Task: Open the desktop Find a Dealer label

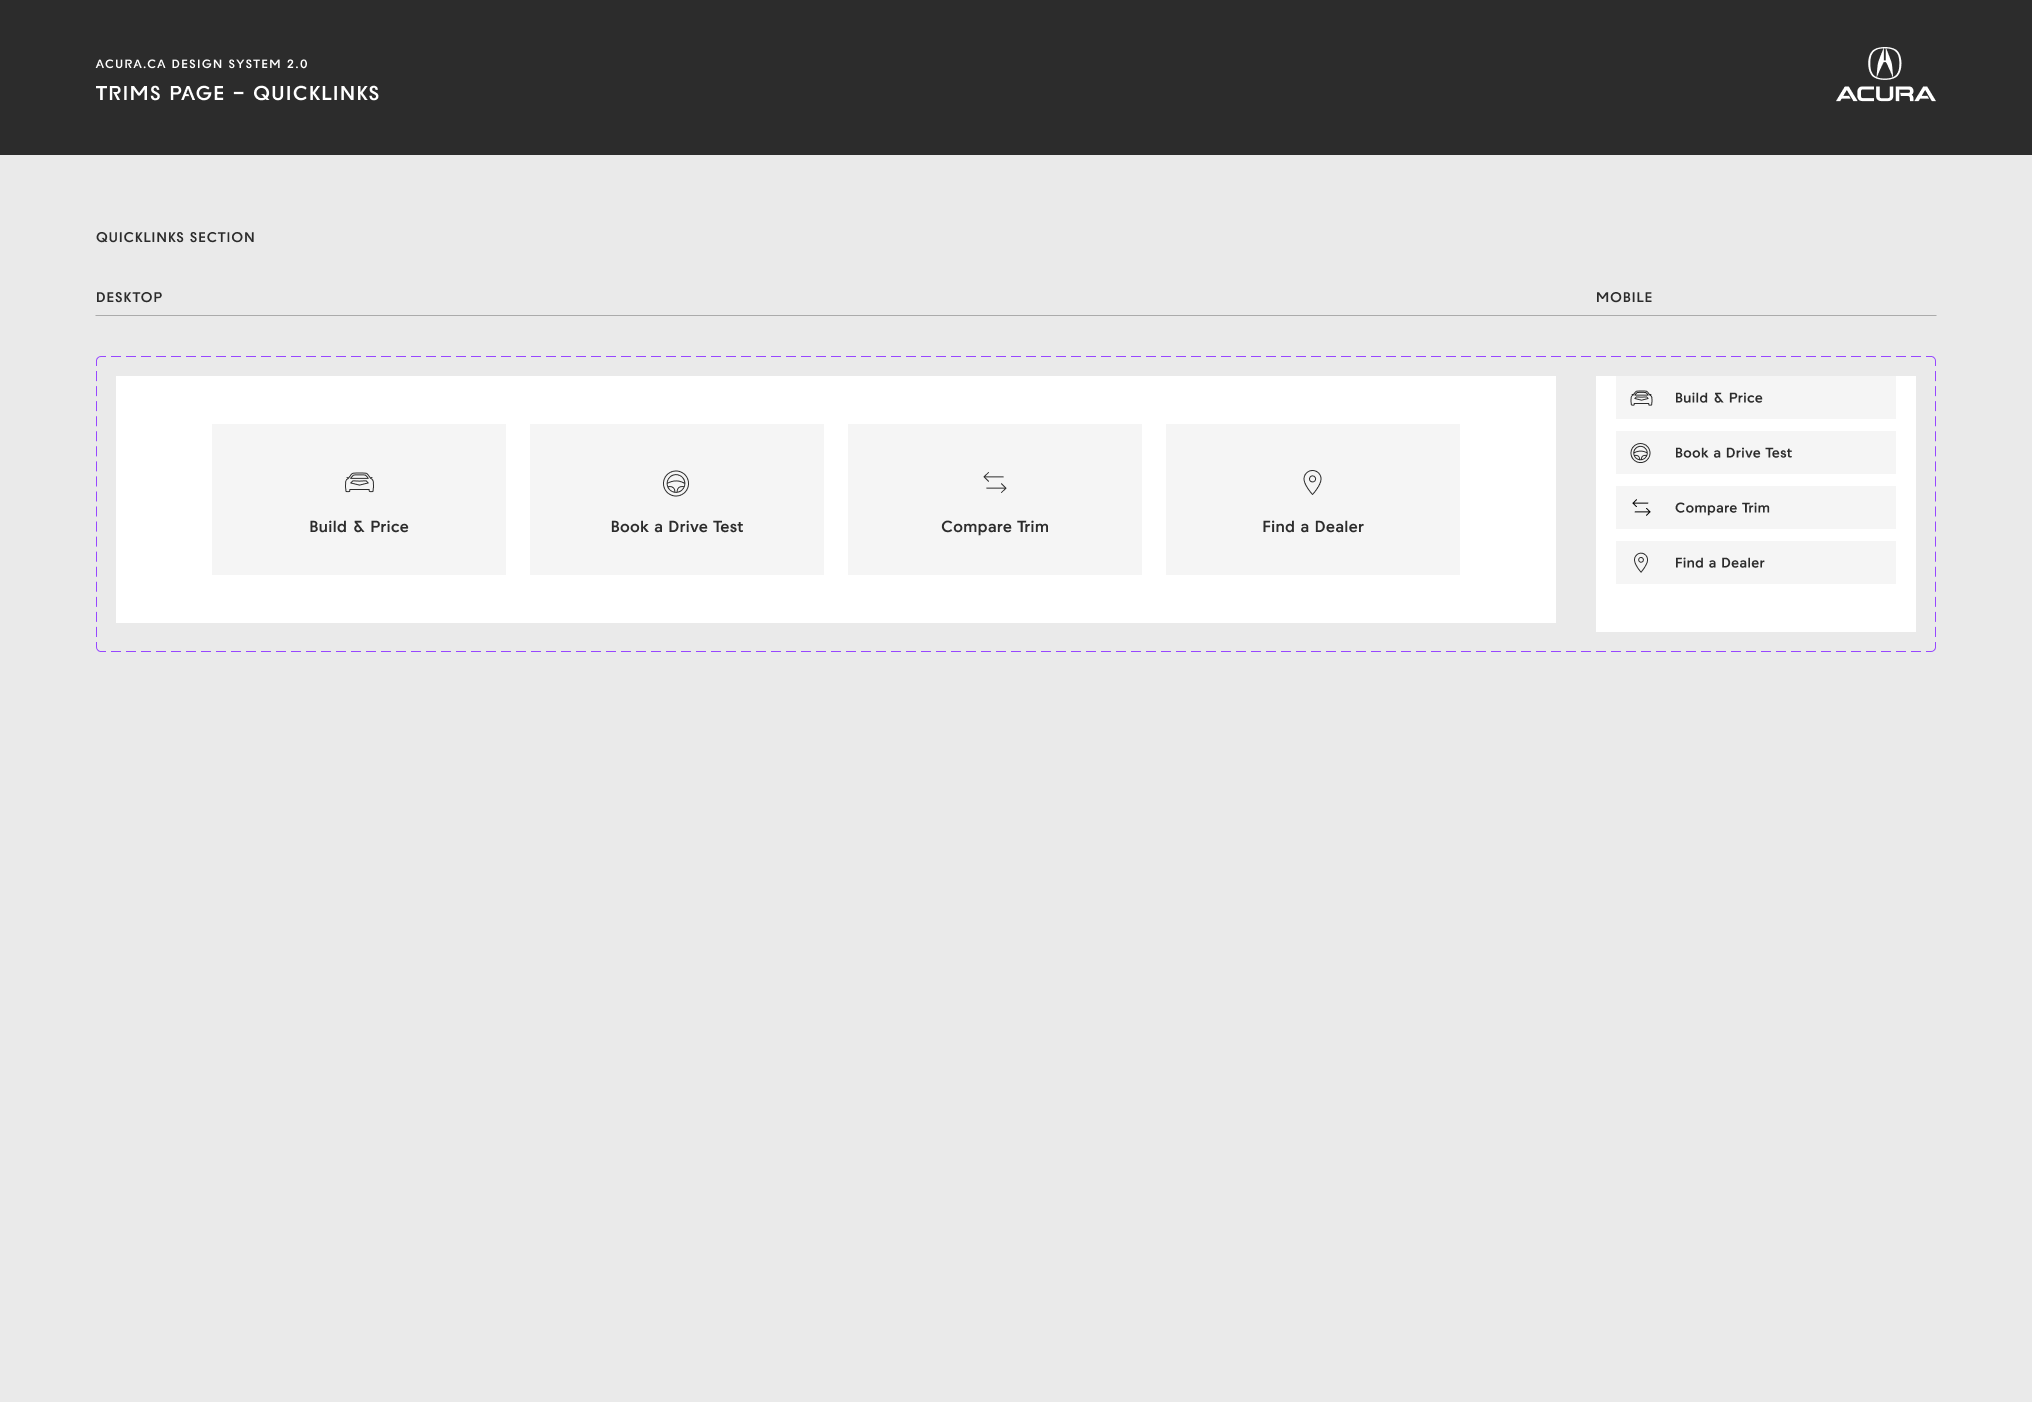Action: click(x=1313, y=527)
